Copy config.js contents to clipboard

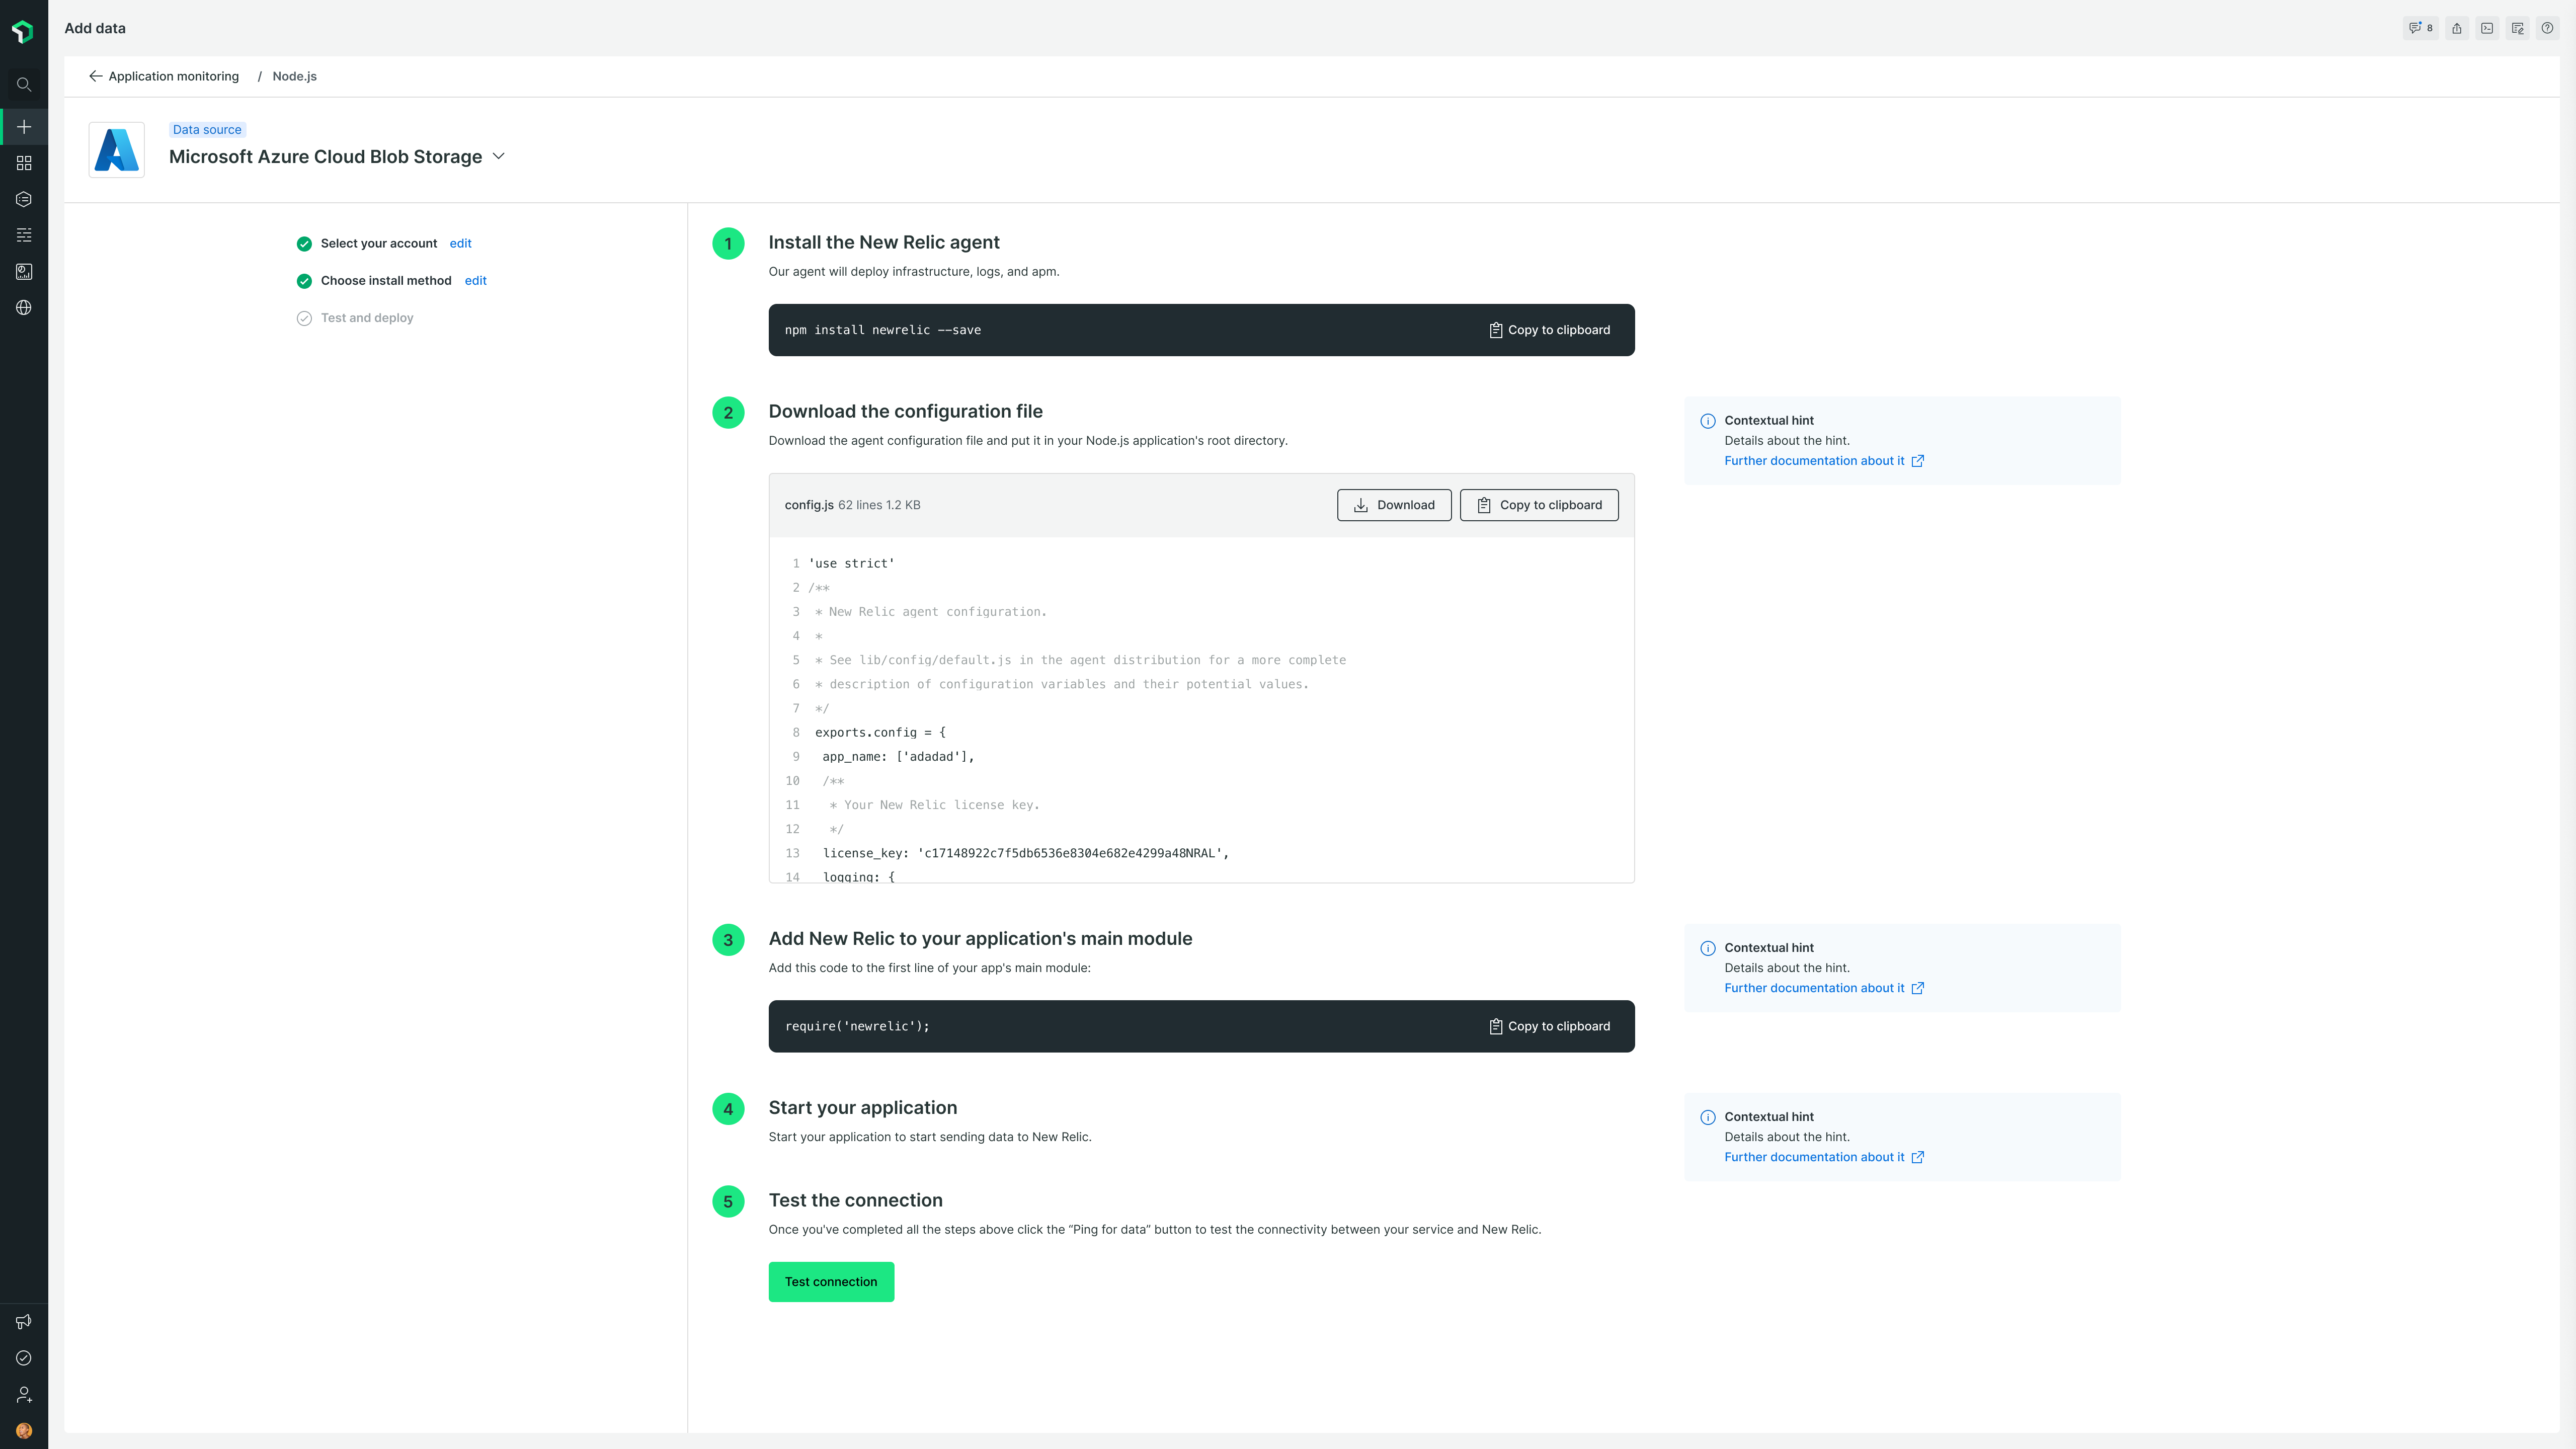coord(1539,505)
